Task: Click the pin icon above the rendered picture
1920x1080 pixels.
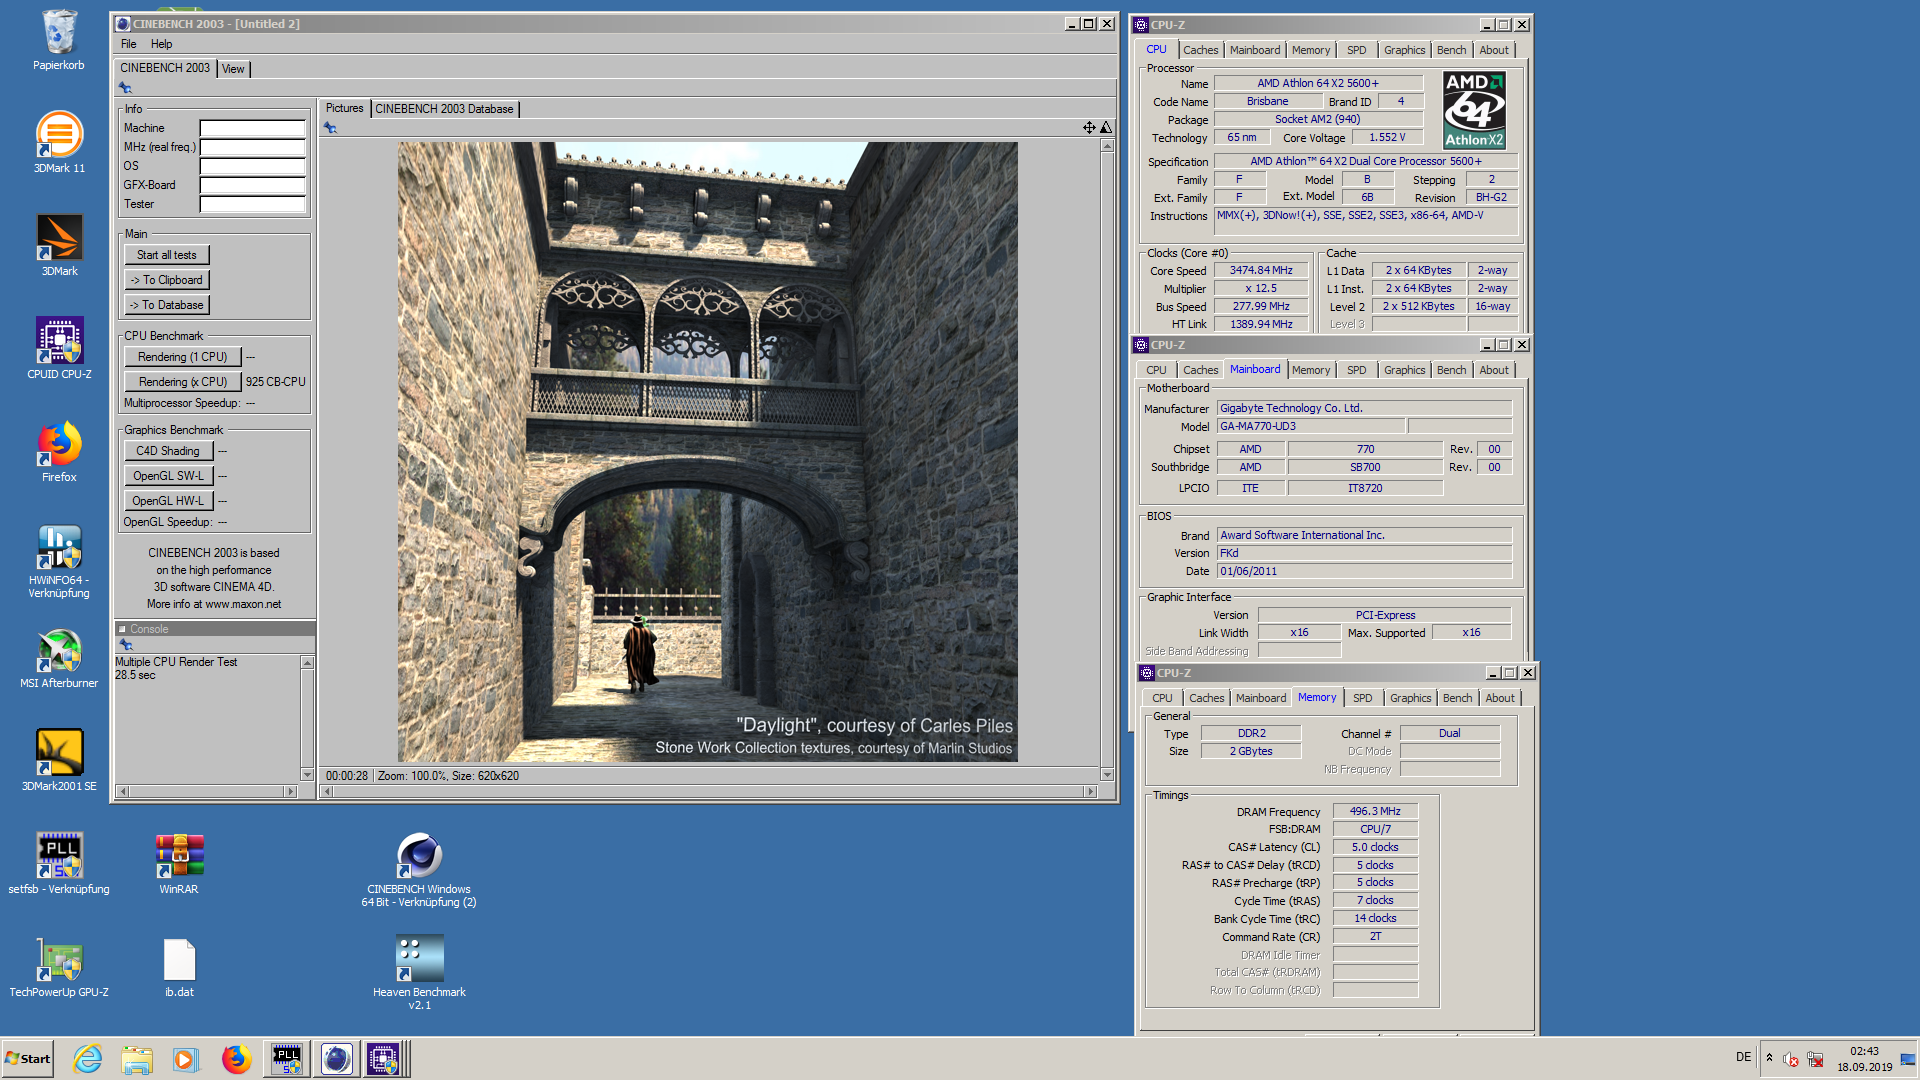Action: coord(331,128)
